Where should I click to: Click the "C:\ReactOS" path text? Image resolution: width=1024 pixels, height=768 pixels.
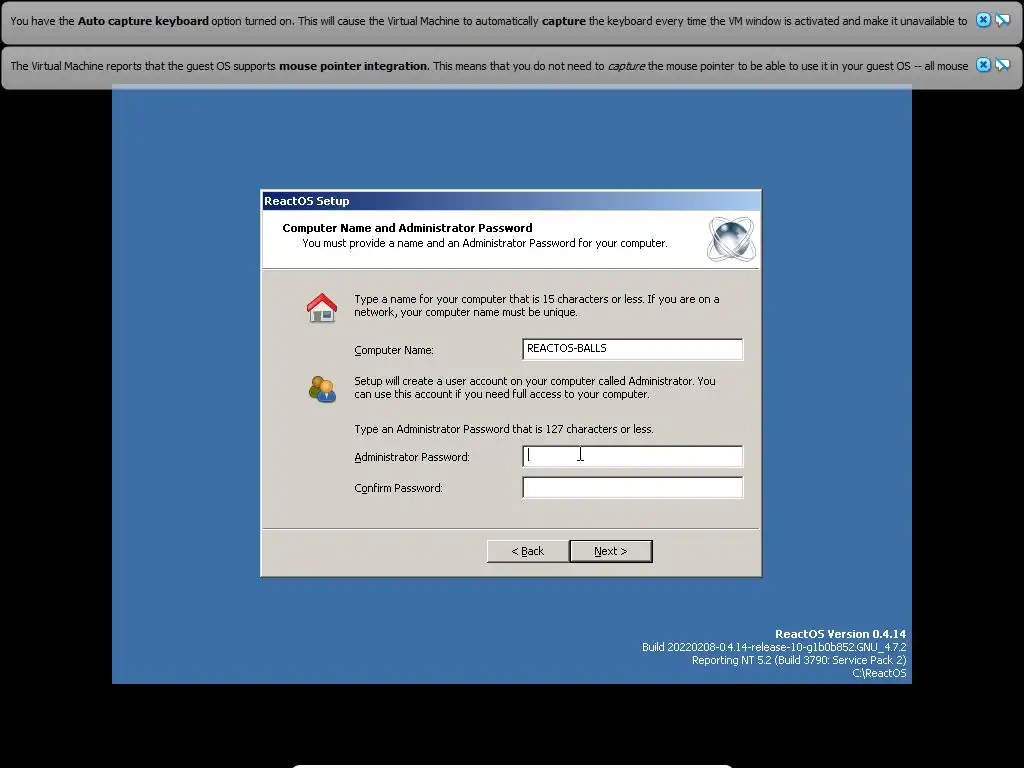tap(879, 673)
